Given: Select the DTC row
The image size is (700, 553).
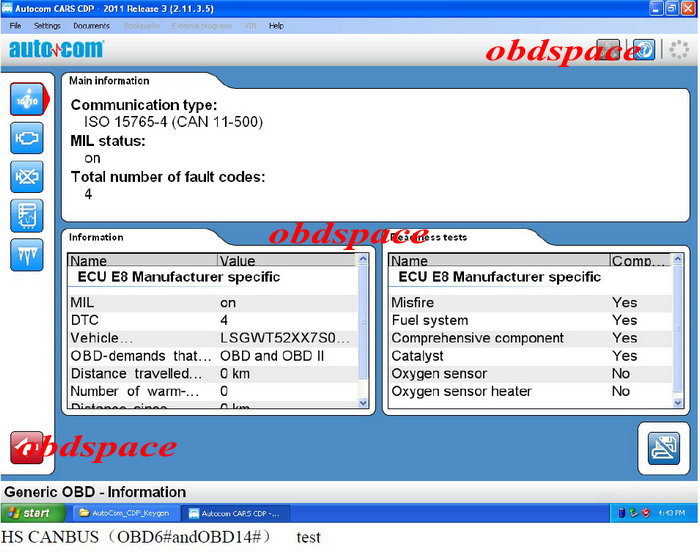Looking at the screenshot, I should (213, 320).
